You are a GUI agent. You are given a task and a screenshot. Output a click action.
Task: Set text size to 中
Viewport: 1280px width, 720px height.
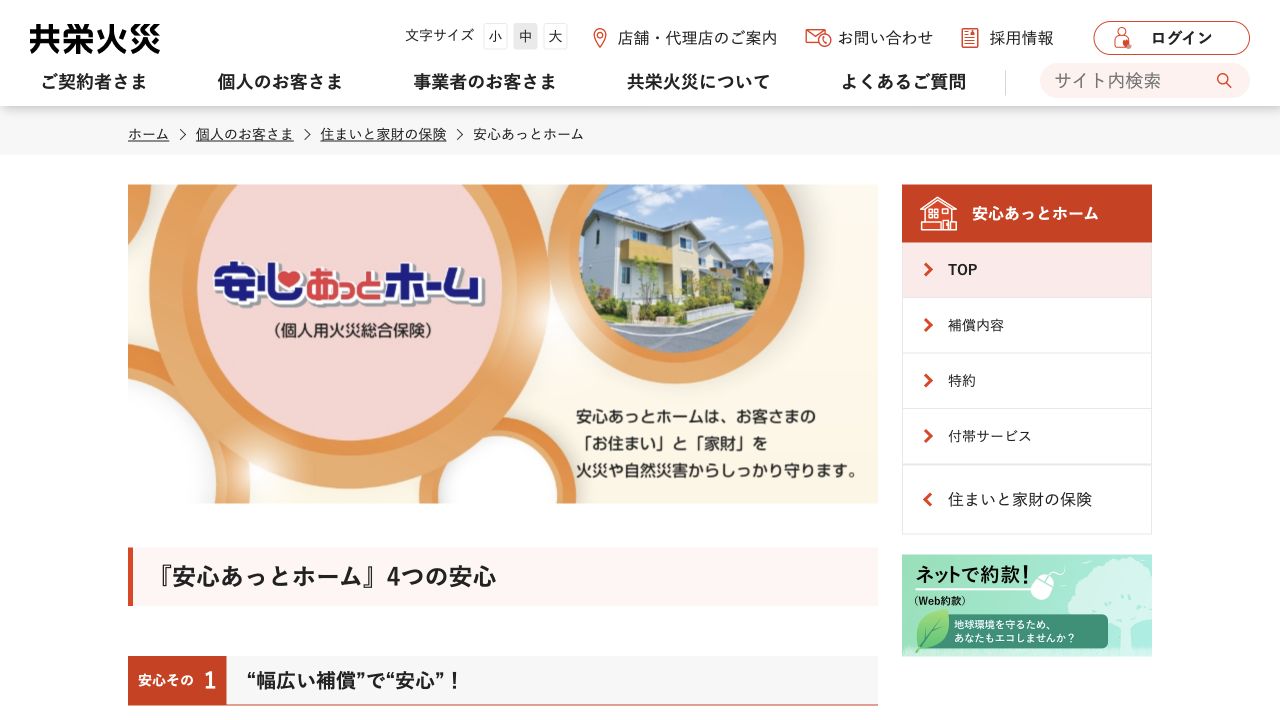(525, 37)
